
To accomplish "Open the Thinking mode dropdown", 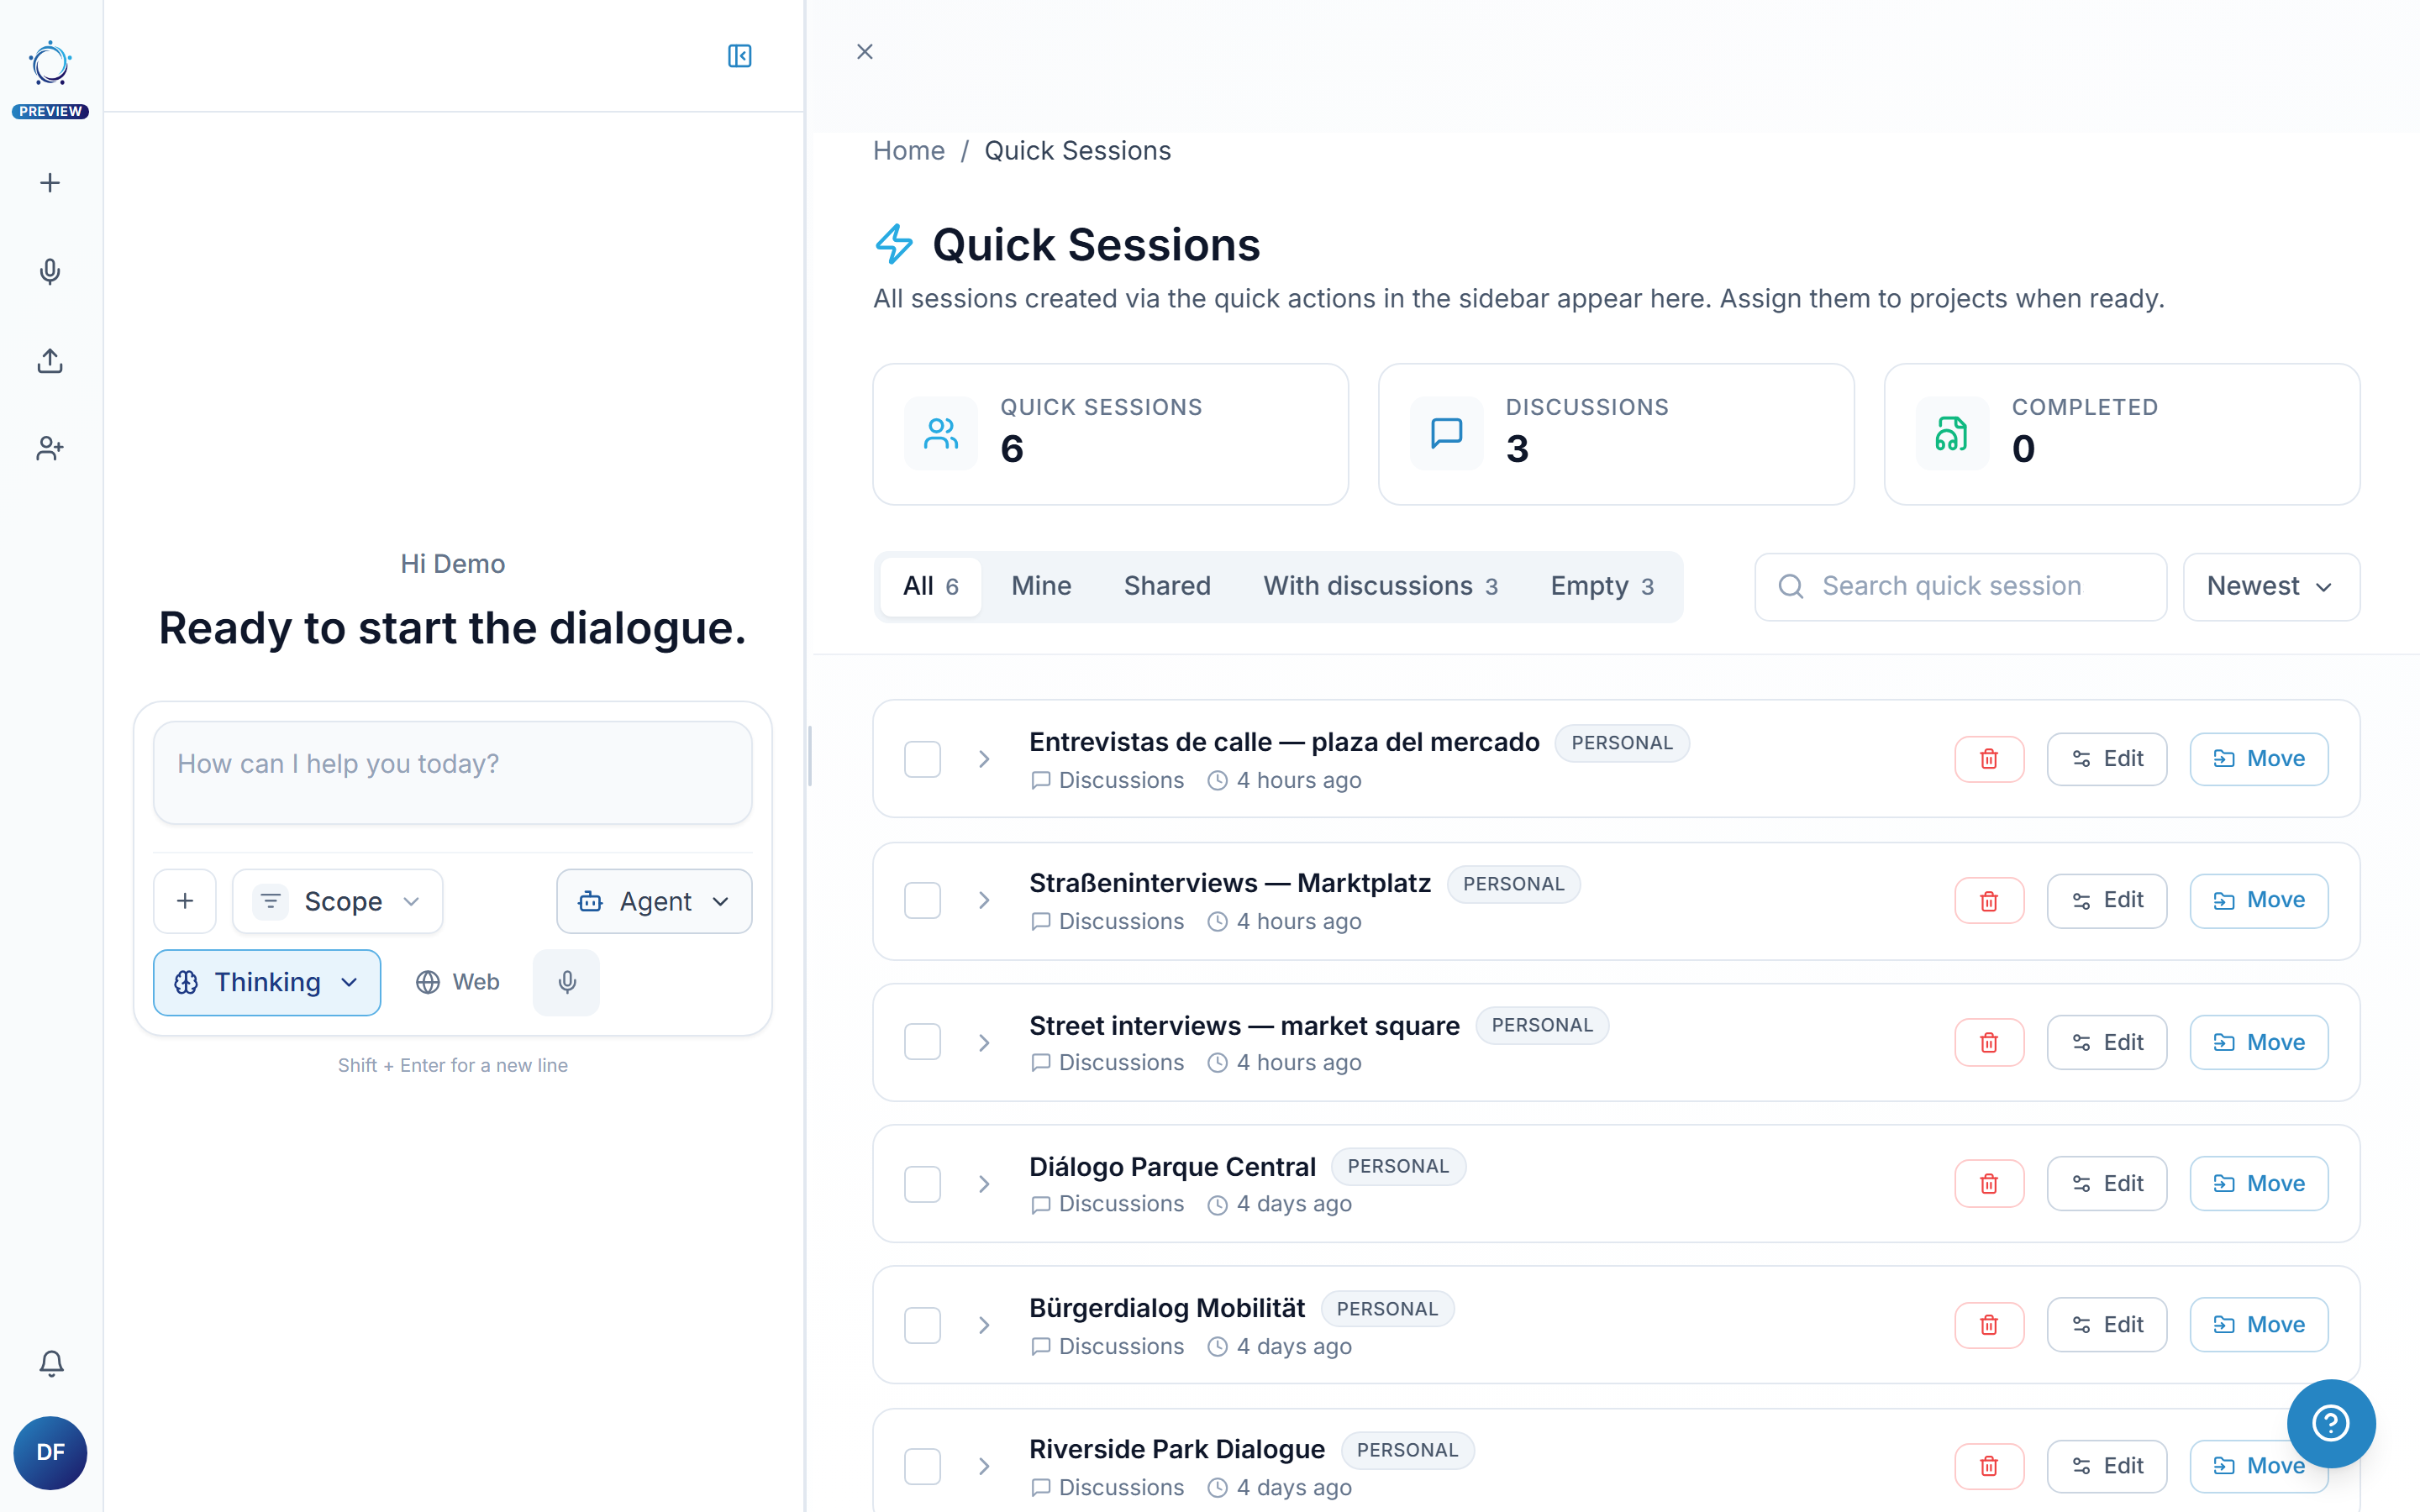I will click(267, 982).
